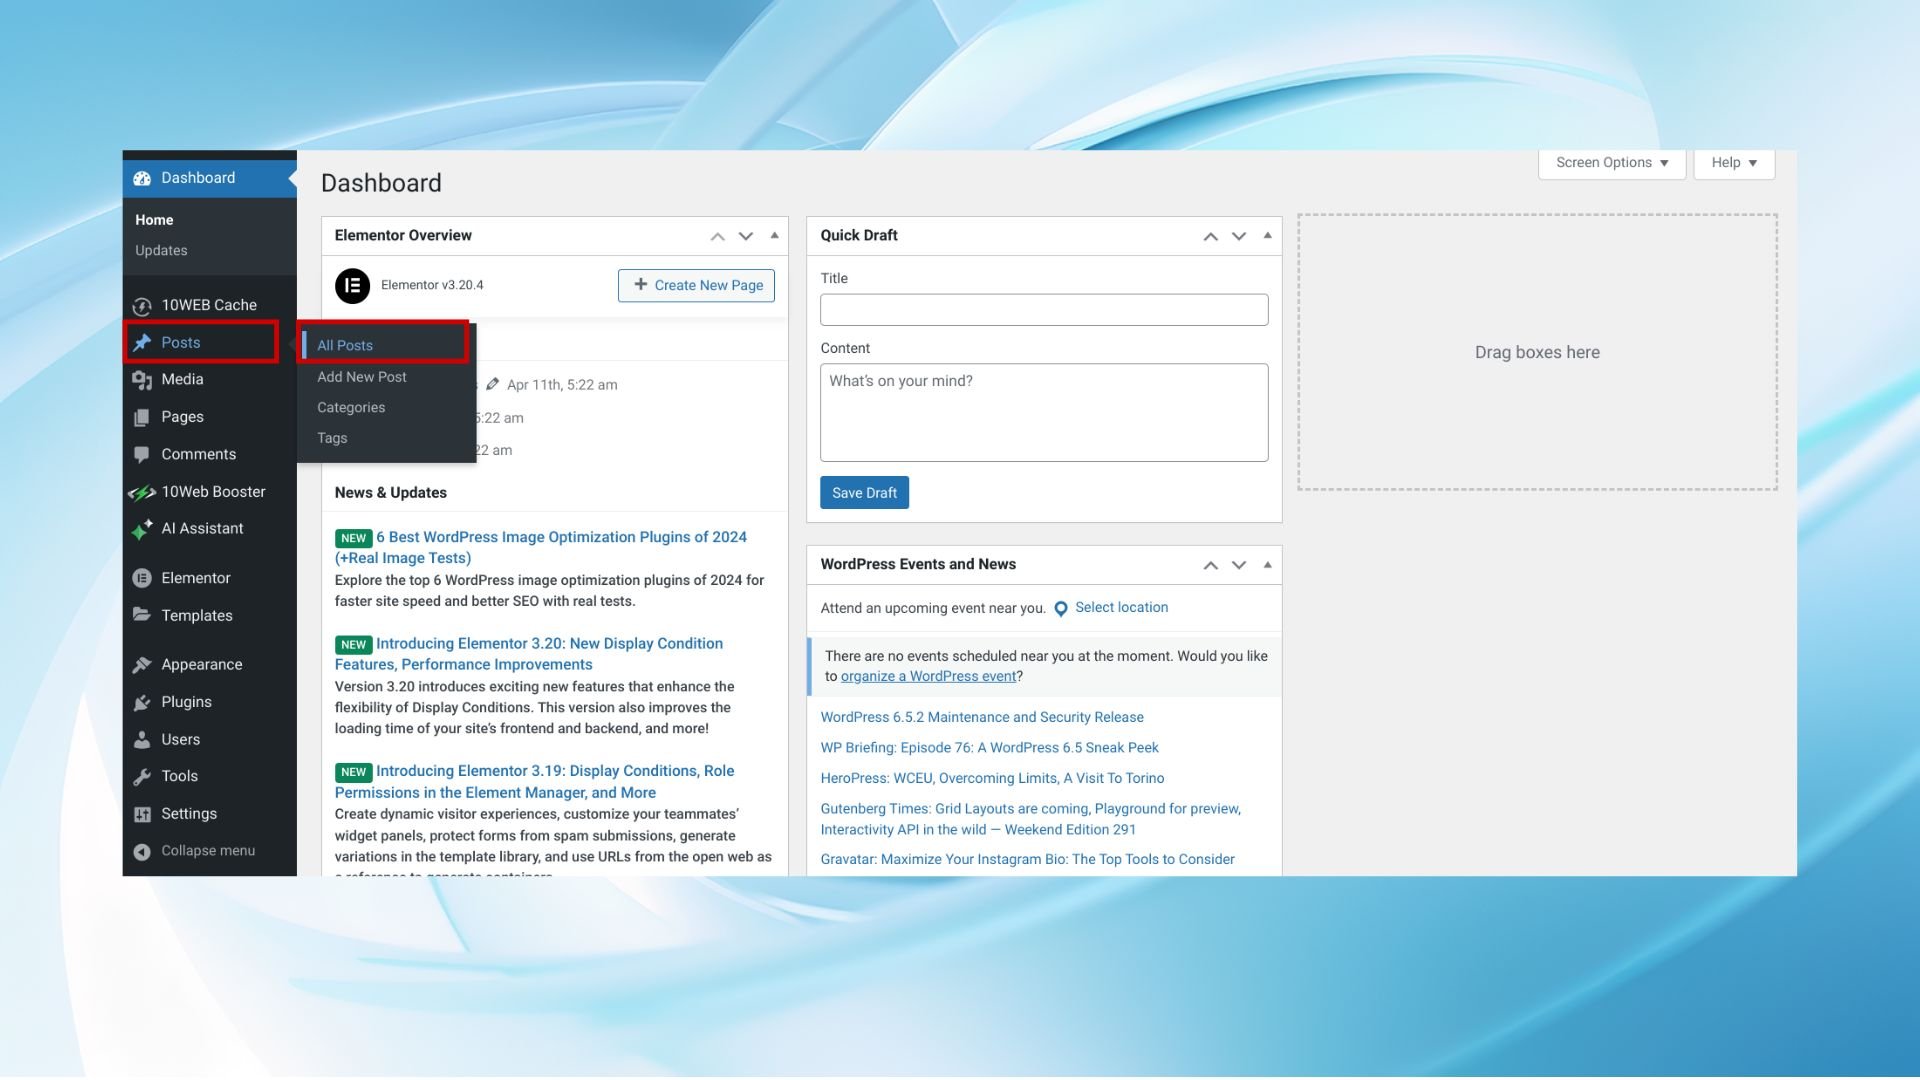Click the Title field in Quick Draft

1043,309
